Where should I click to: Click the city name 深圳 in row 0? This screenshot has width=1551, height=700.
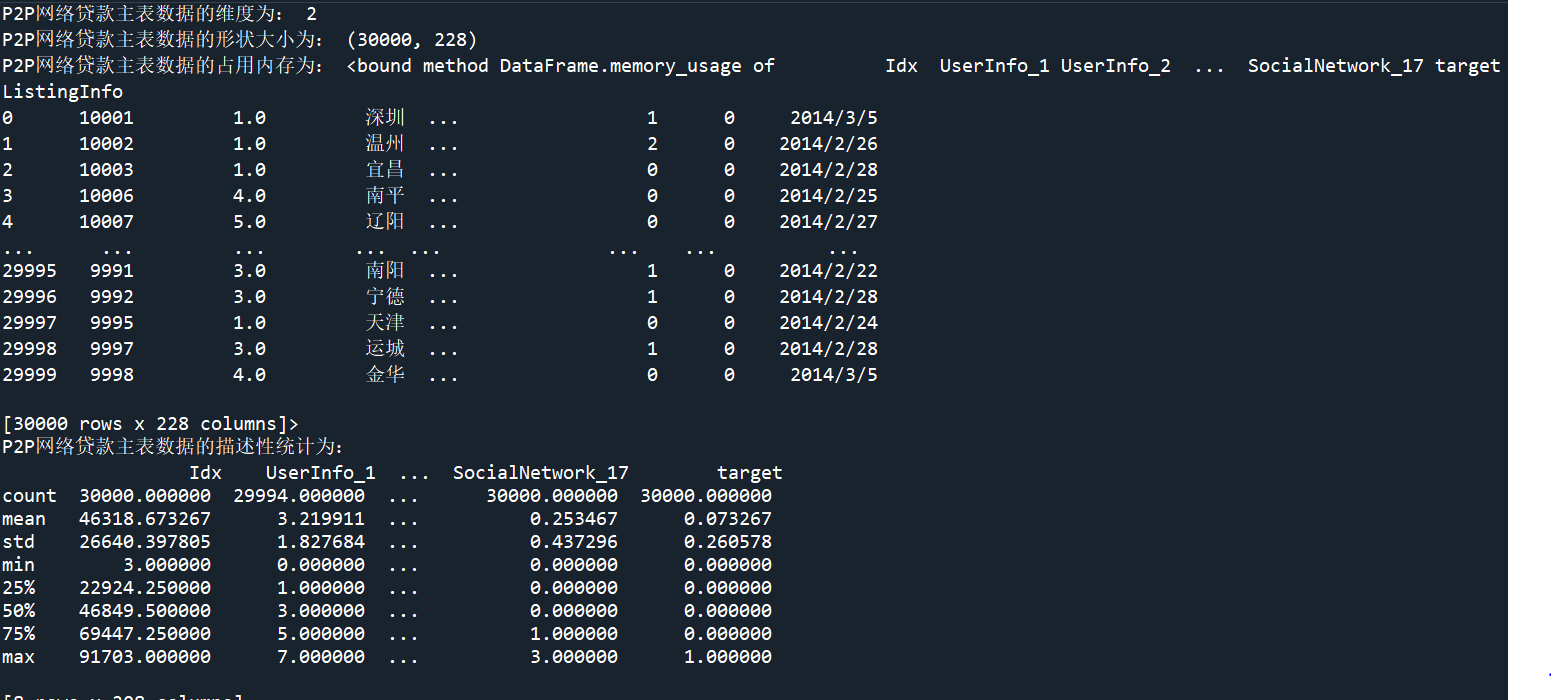coord(384,118)
